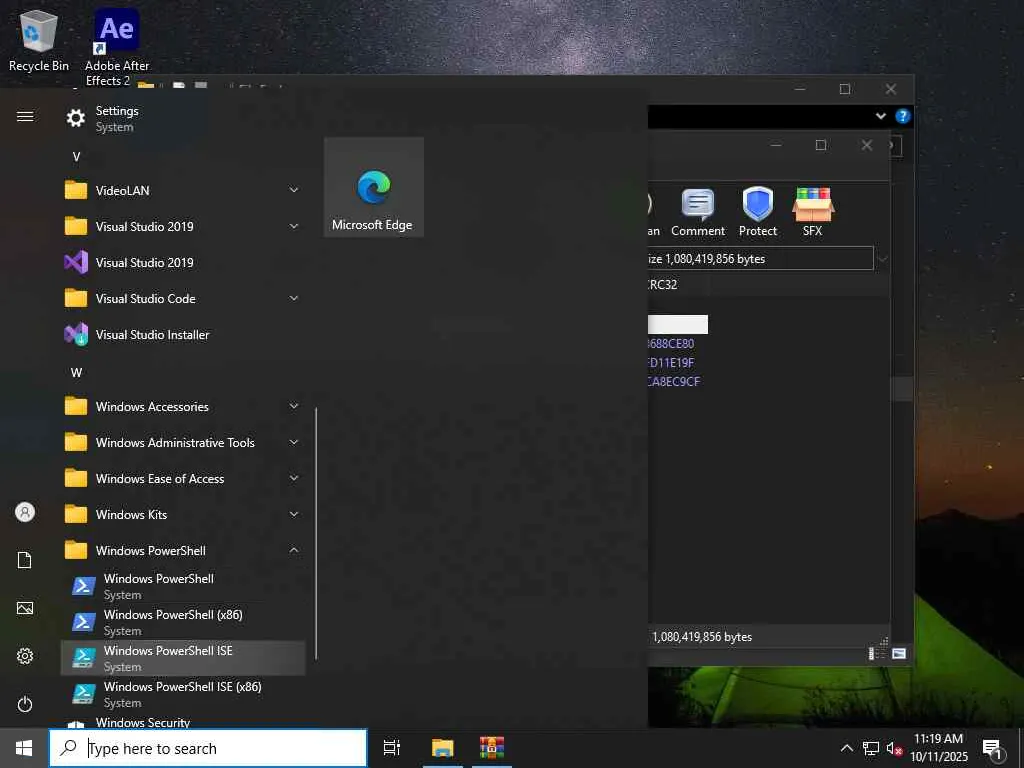Focus the taskbar search box
This screenshot has height=768, width=1024.
click(x=208, y=748)
